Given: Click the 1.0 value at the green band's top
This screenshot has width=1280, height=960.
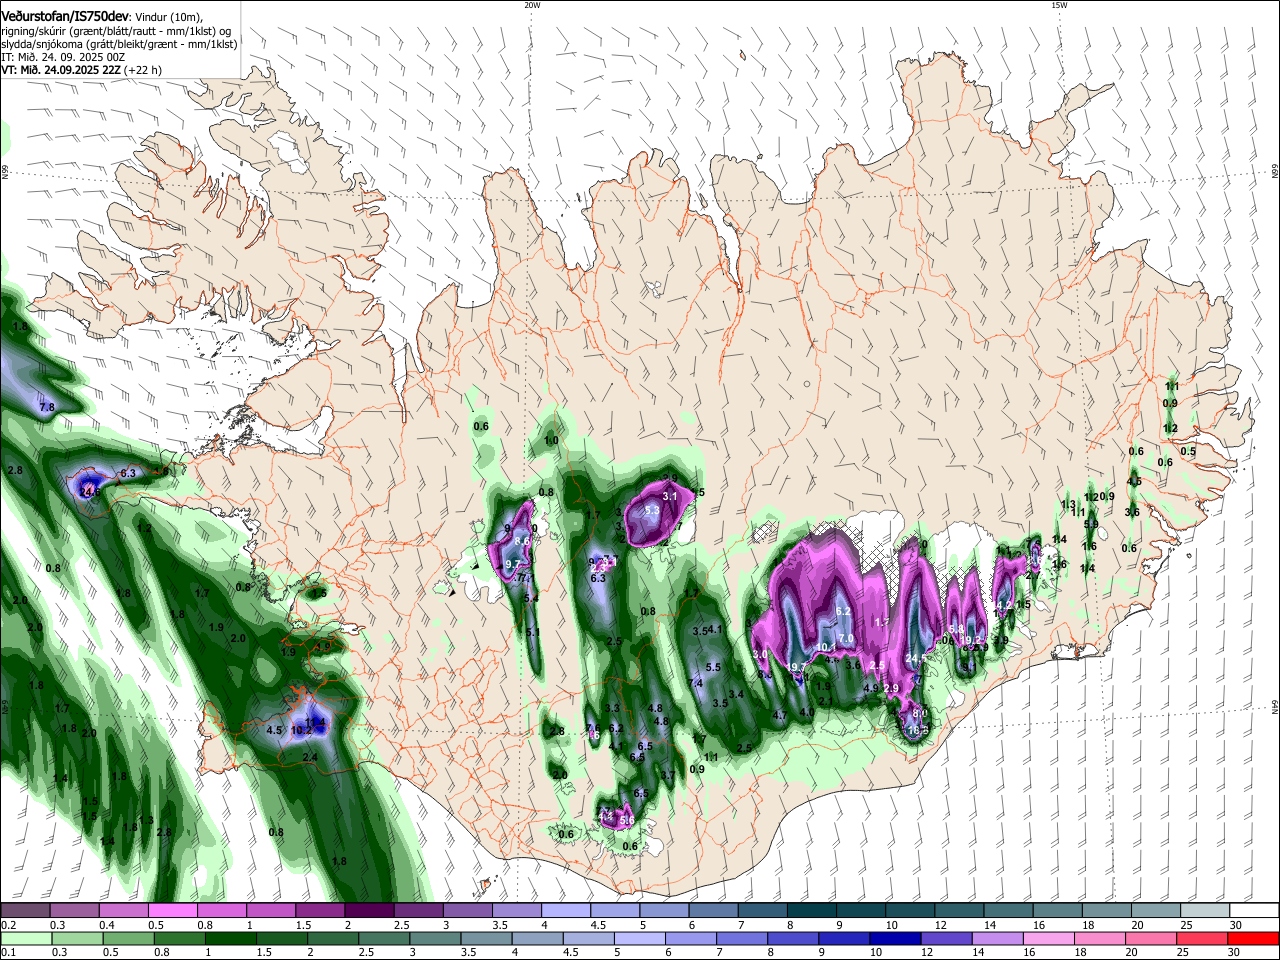Looking at the screenshot, I should tap(551, 440).
